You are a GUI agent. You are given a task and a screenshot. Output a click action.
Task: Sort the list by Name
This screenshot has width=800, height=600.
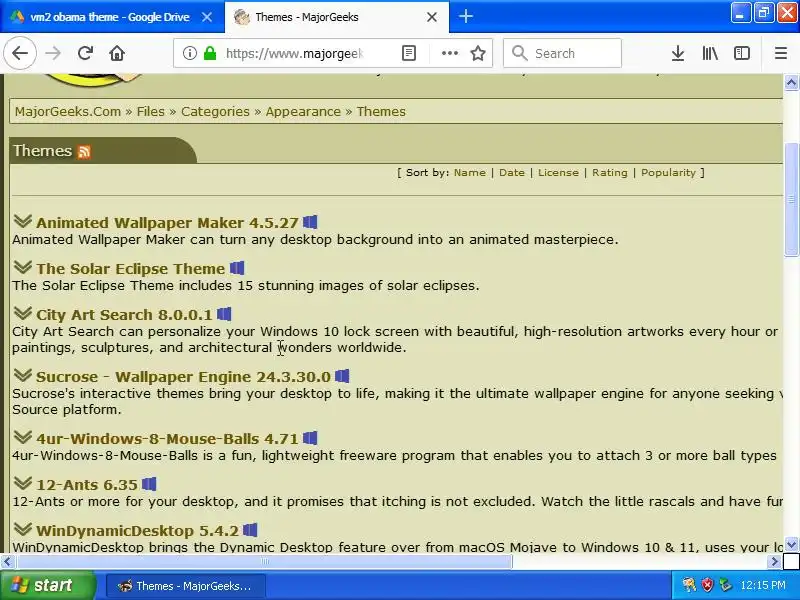[x=469, y=172]
